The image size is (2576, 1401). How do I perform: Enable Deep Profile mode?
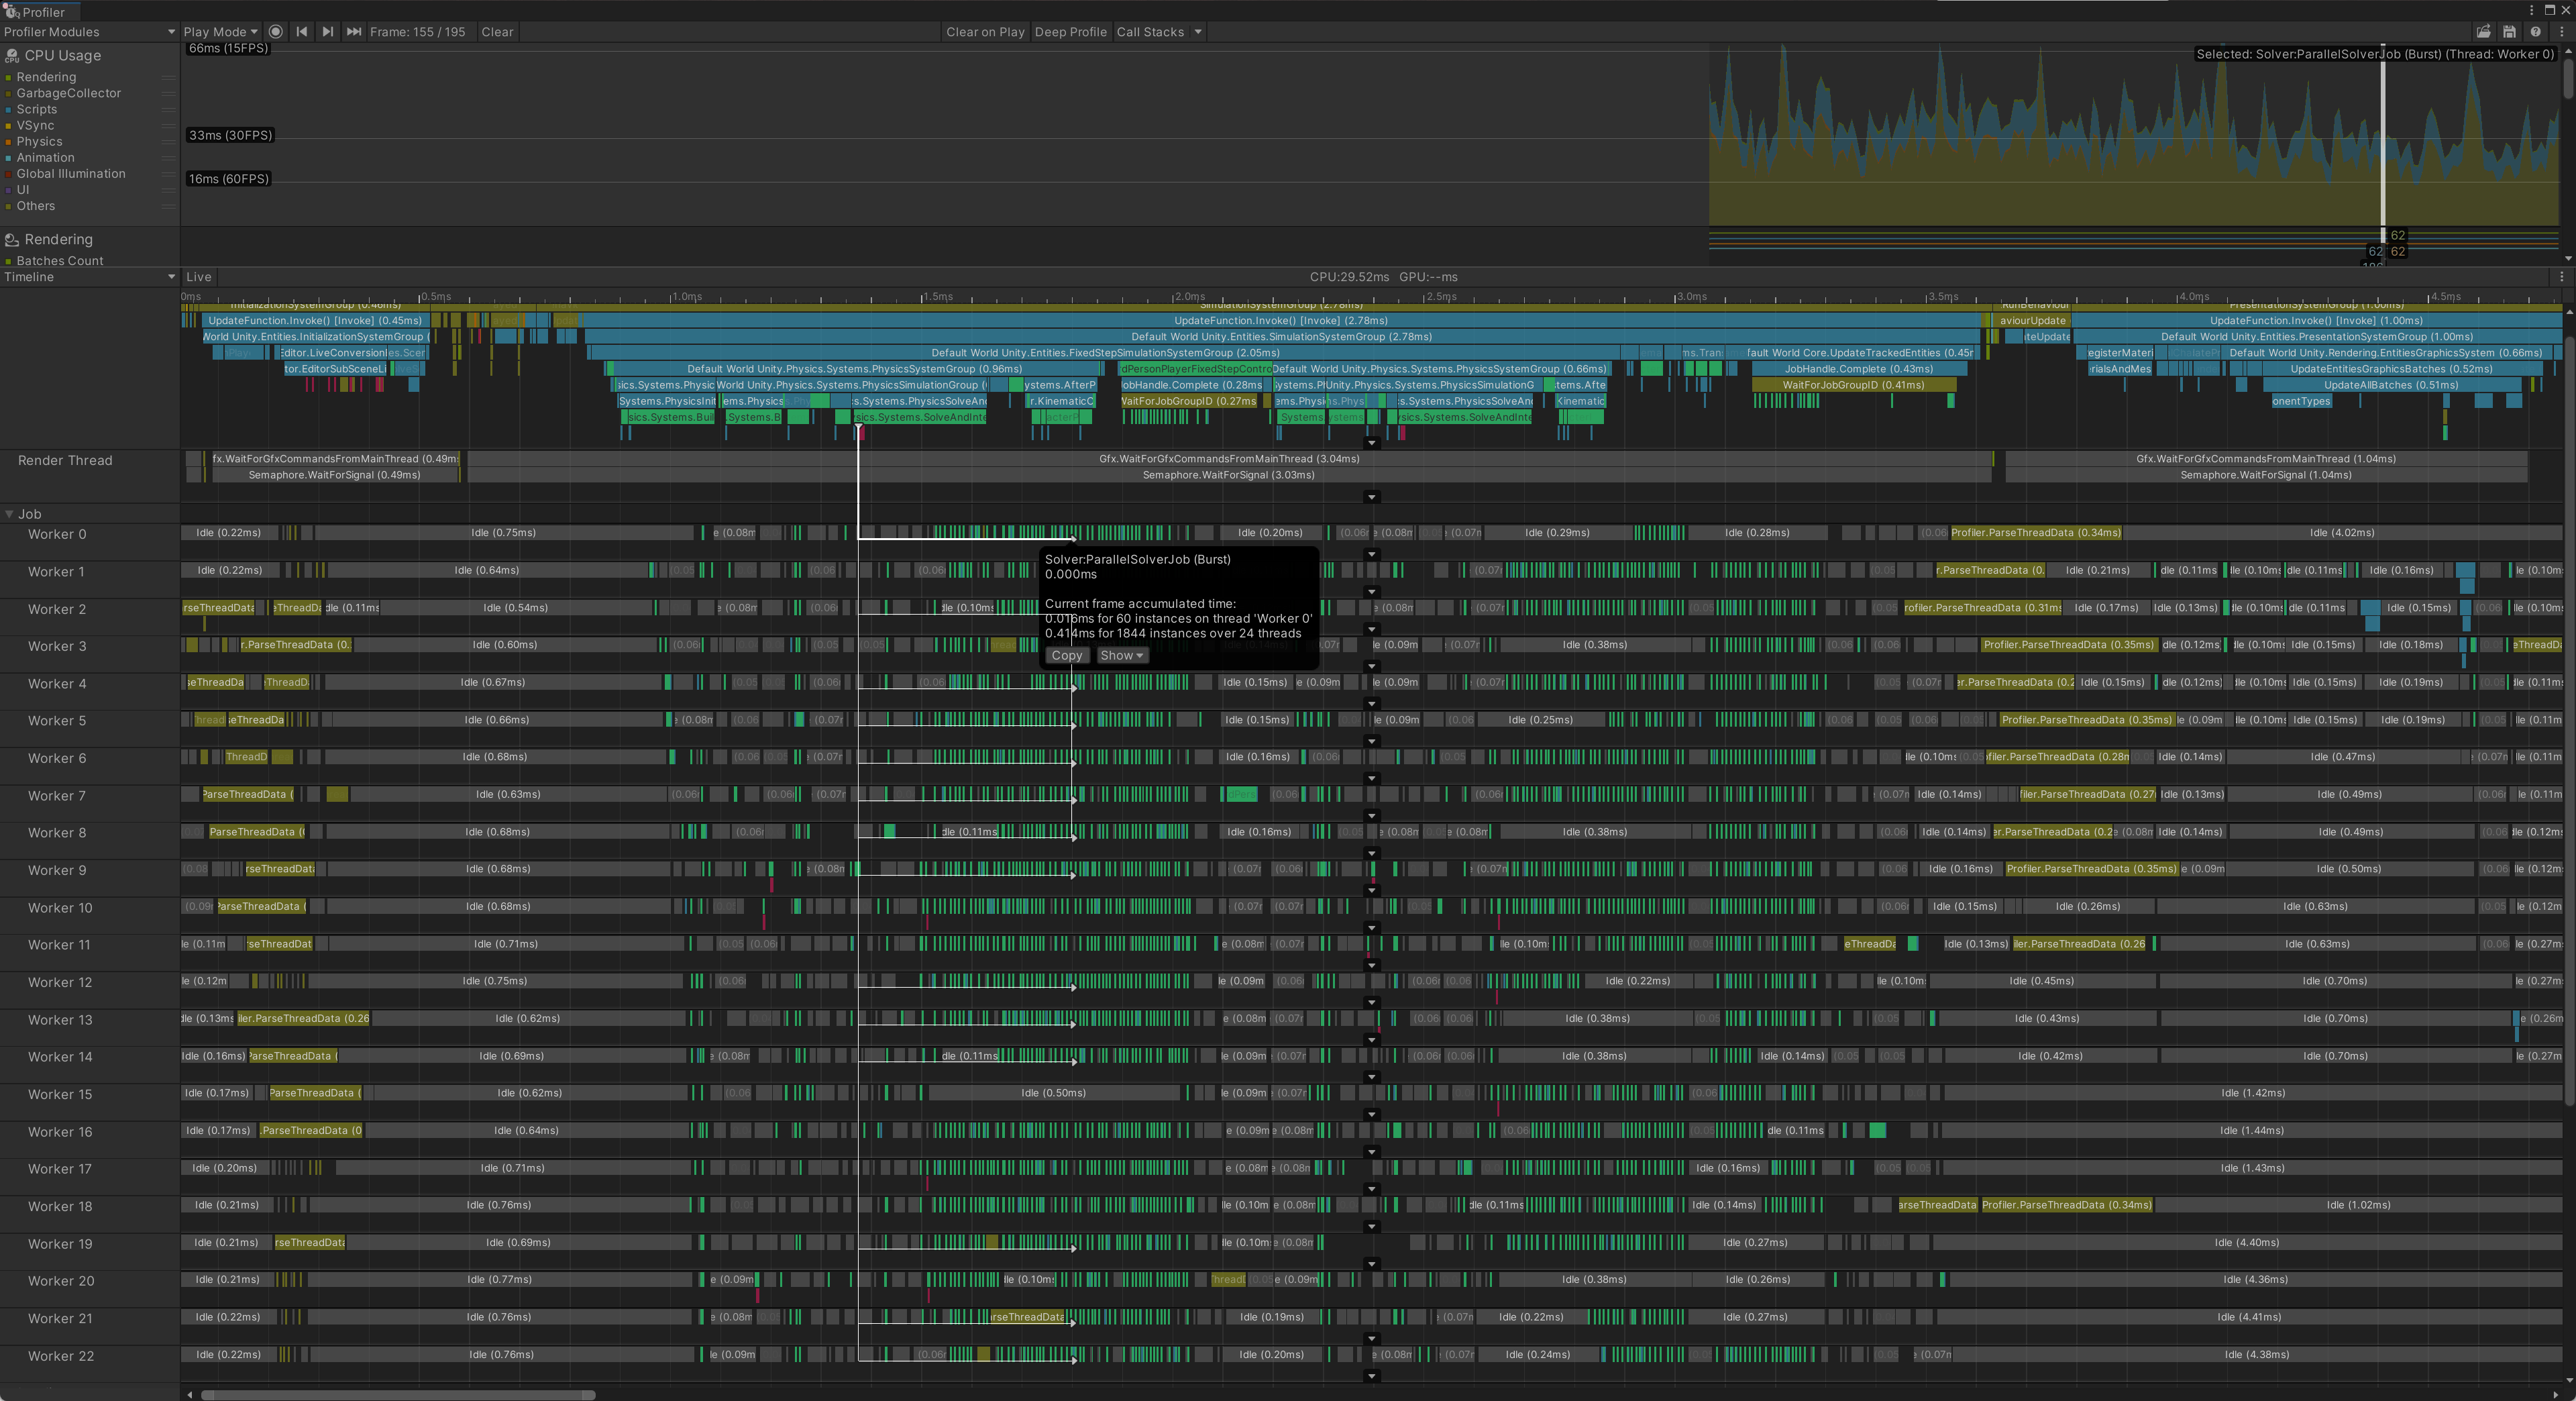[x=1071, y=31]
